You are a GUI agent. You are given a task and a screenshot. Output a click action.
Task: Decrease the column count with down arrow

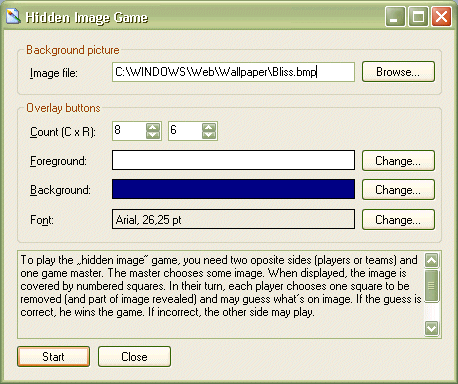(x=153, y=135)
